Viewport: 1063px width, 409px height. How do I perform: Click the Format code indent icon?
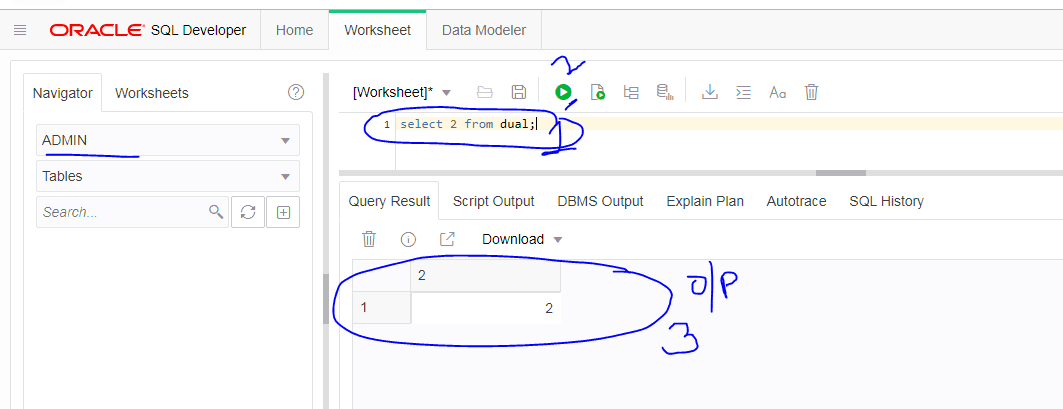point(744,92)
